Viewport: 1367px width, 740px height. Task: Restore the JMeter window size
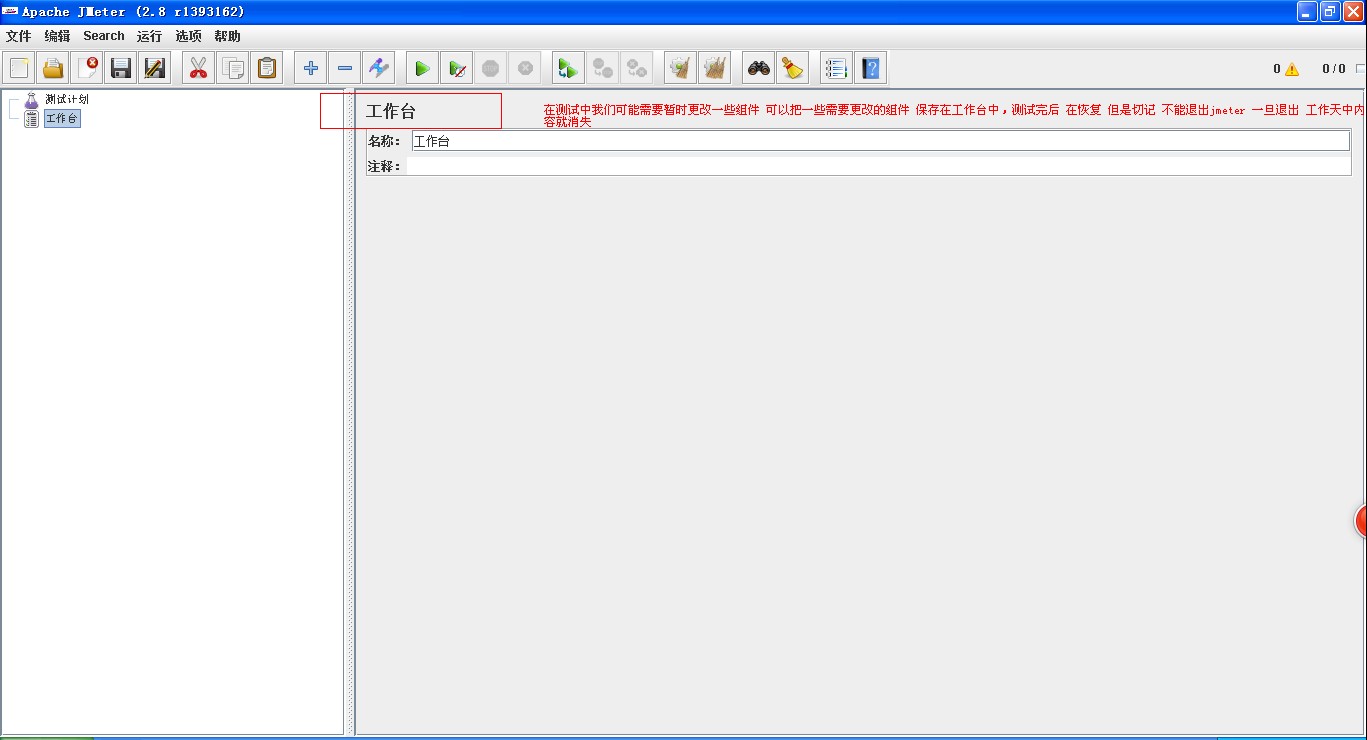click(x=1330, y=11)
